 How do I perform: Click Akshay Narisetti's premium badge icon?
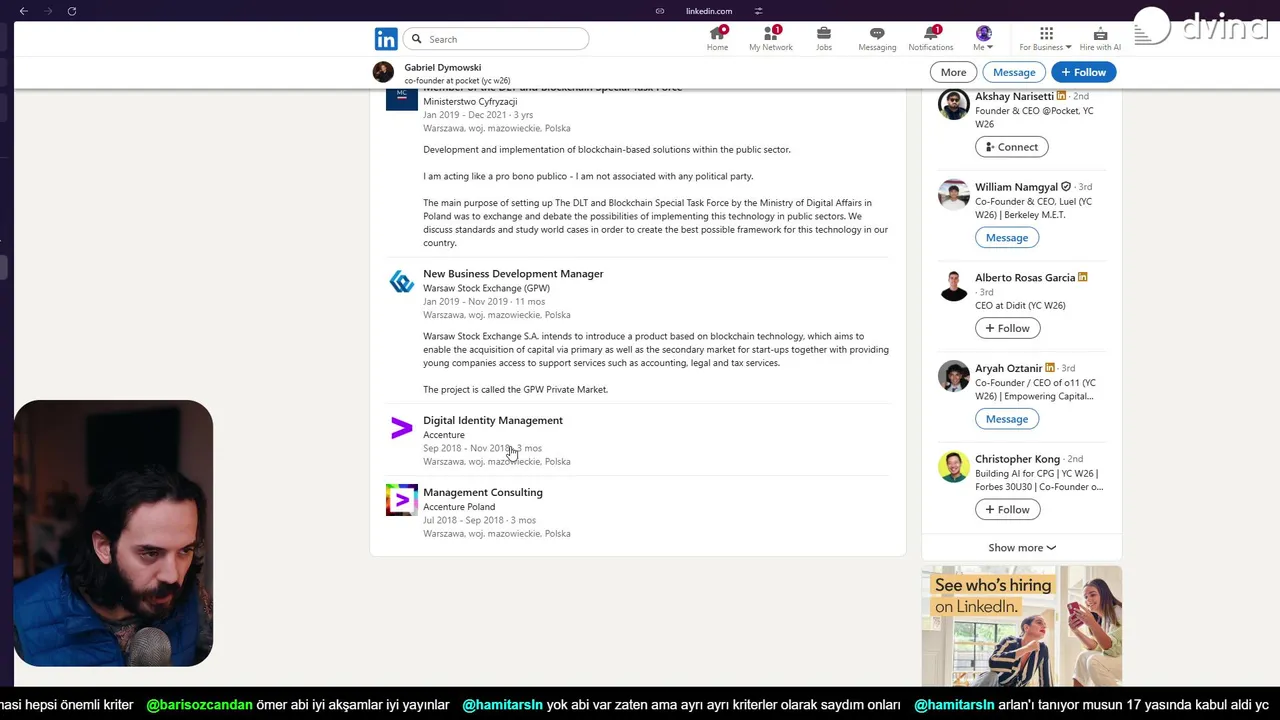1061,96
